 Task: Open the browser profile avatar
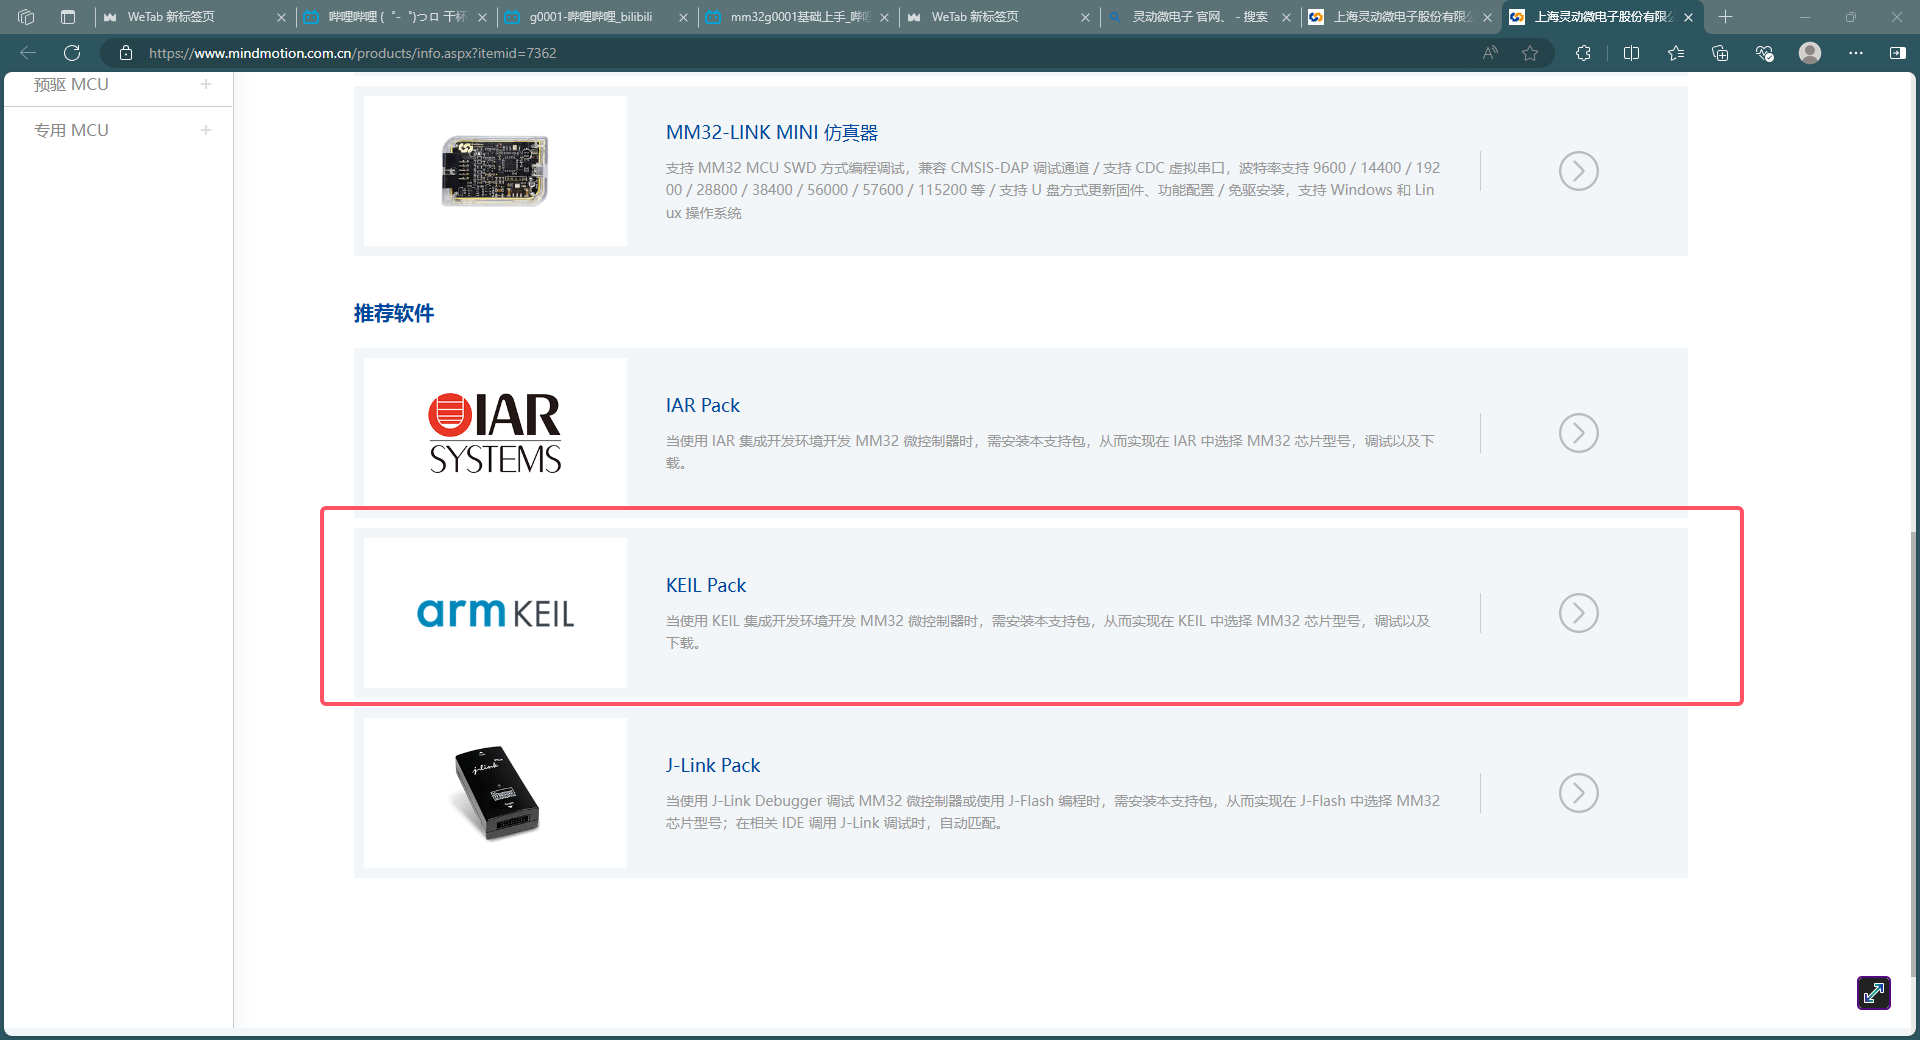[x=1809, y=53]
